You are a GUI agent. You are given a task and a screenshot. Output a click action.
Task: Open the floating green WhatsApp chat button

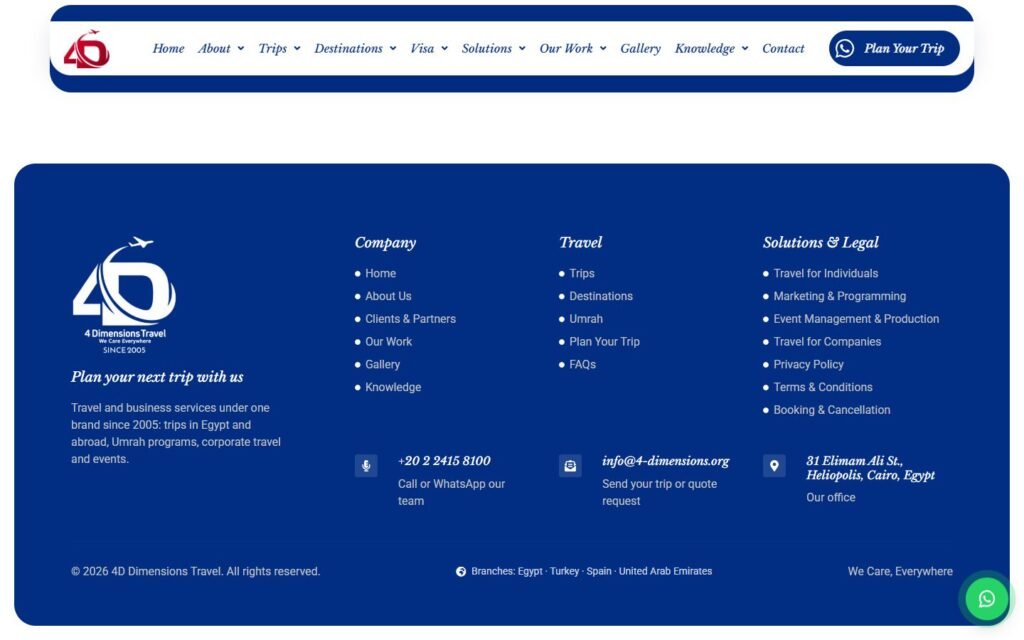986,598
